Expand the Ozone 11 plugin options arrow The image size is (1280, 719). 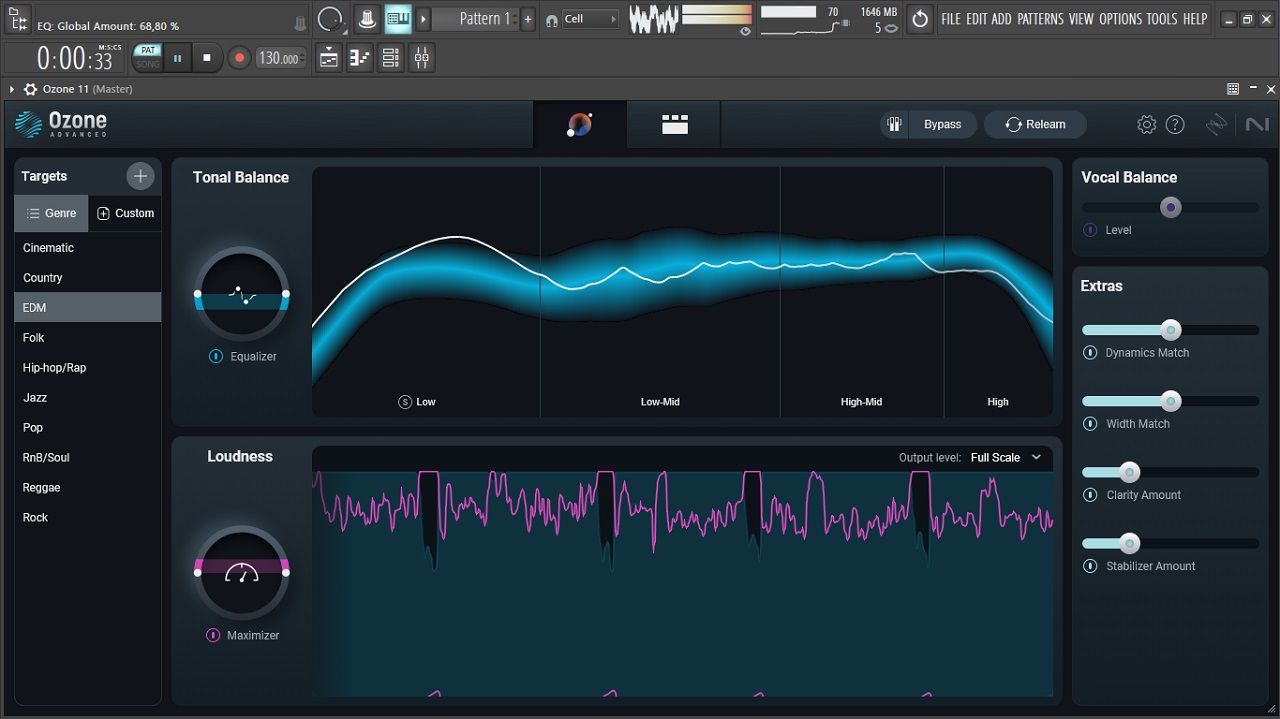click(x=12, y=89)
